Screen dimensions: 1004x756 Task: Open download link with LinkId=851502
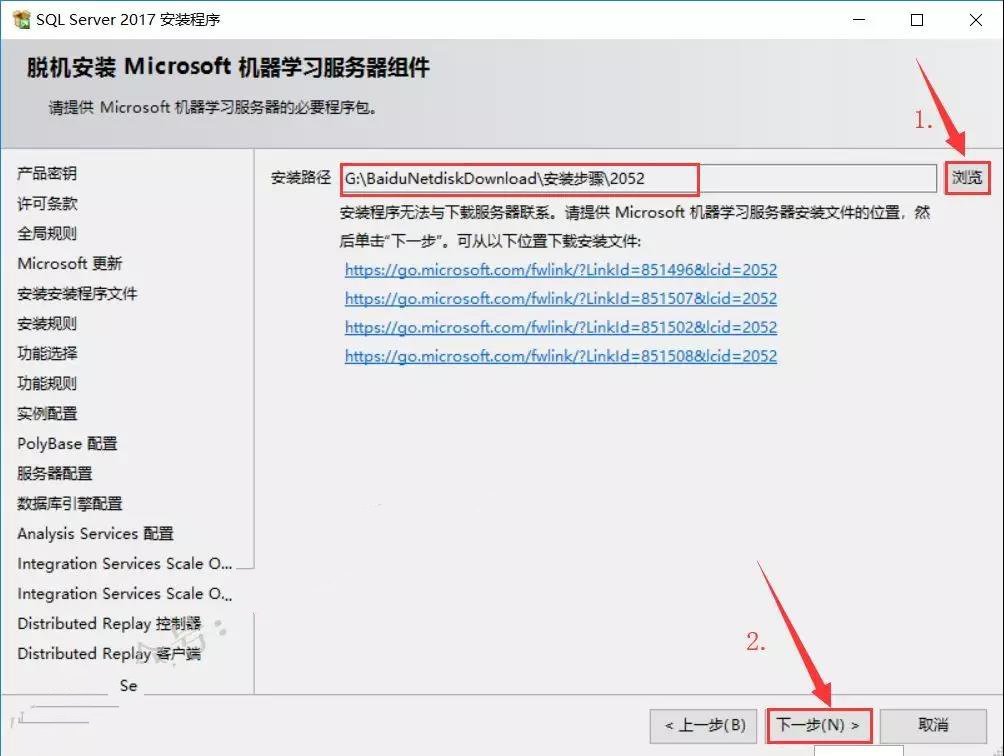[x=561, y=327]
